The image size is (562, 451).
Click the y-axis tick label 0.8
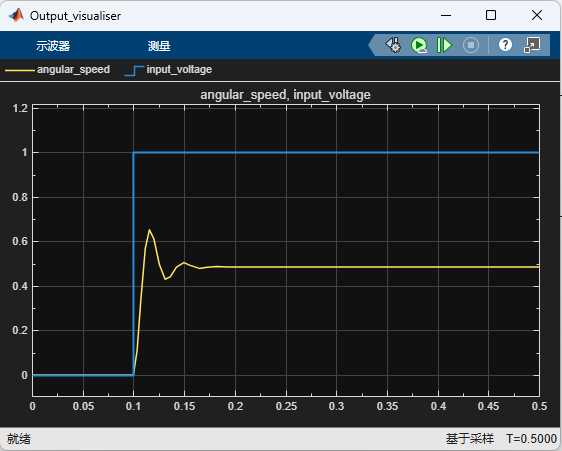pyautogui.click(x=20, y=197)
